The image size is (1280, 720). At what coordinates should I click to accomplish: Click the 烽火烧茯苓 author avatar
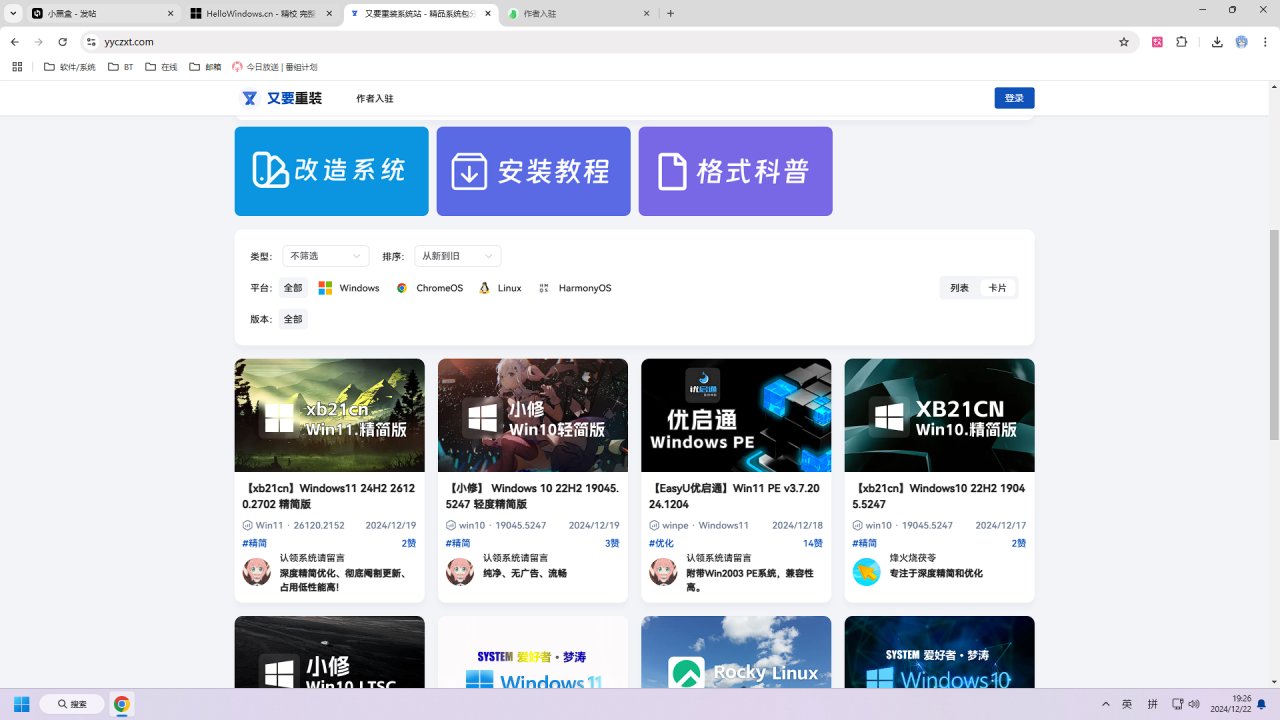[x=866, y=572]
